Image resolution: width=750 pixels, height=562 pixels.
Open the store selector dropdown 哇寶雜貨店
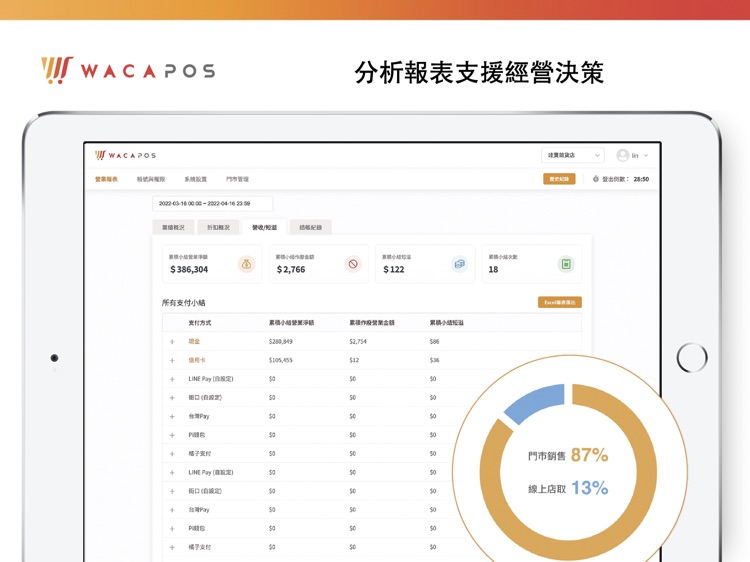coord(573,155)
